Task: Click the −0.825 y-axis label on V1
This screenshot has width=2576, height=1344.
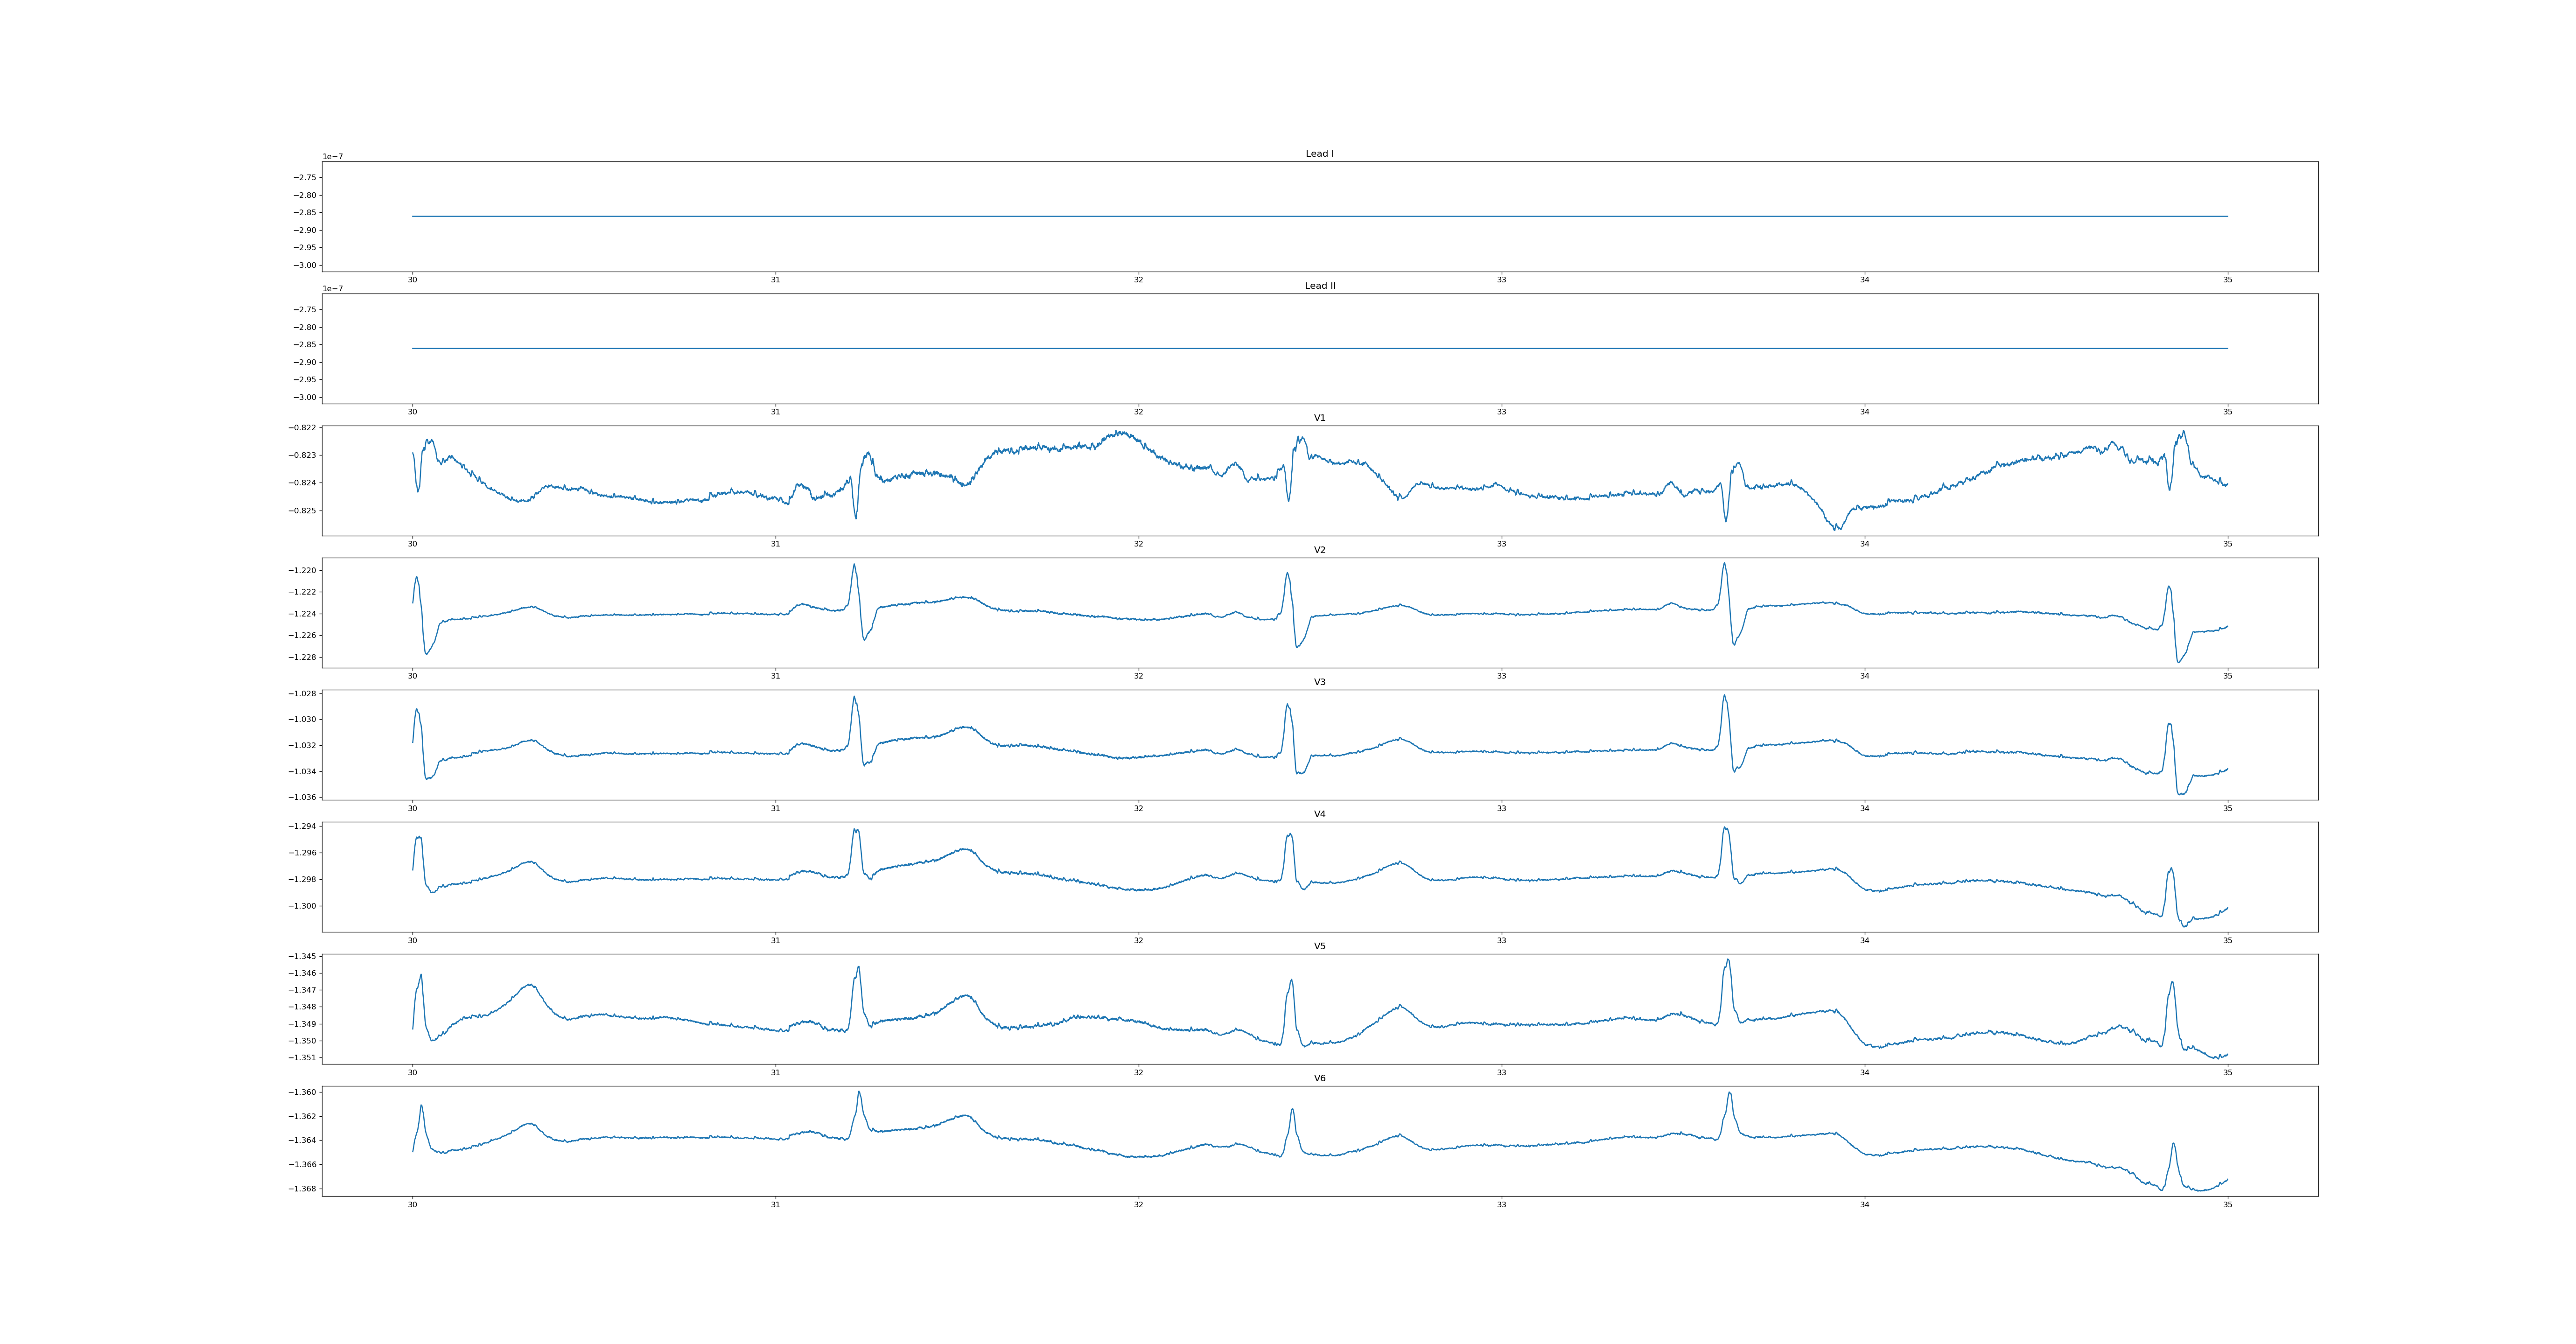Action: (x=302, y=511)
